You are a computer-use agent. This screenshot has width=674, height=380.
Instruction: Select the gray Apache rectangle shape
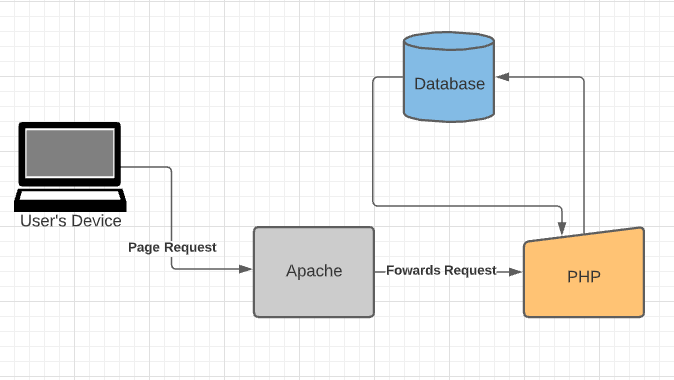314,272
